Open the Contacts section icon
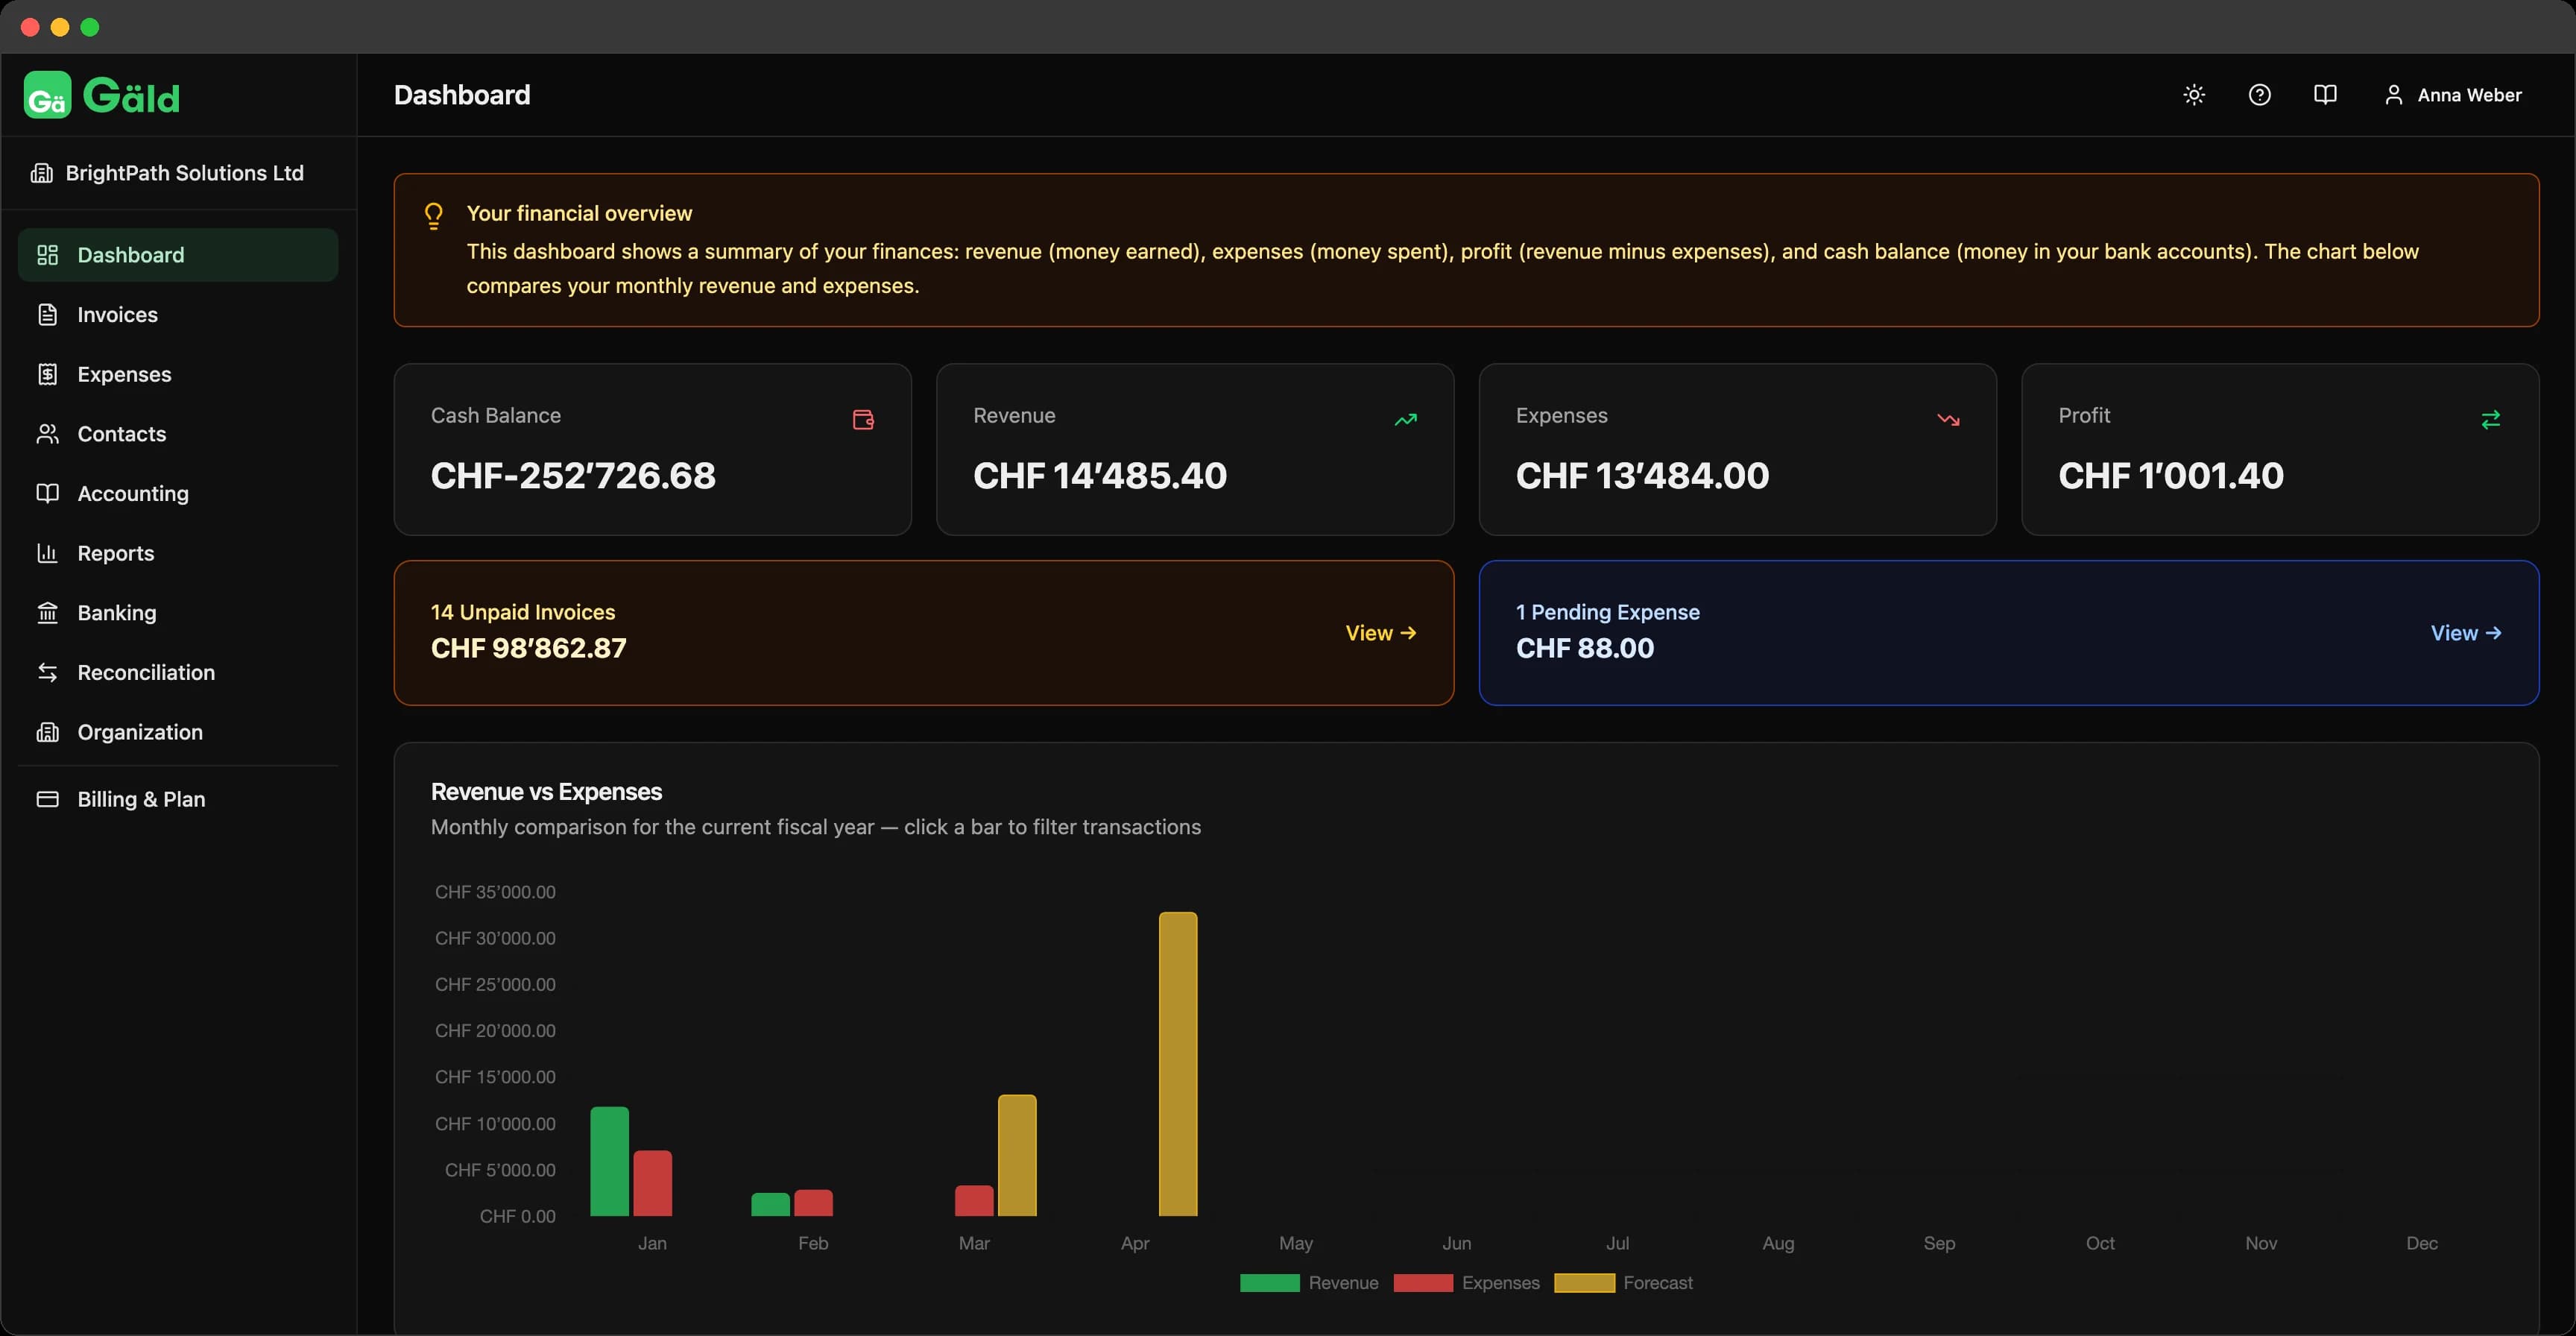 [x=49, y=434]
